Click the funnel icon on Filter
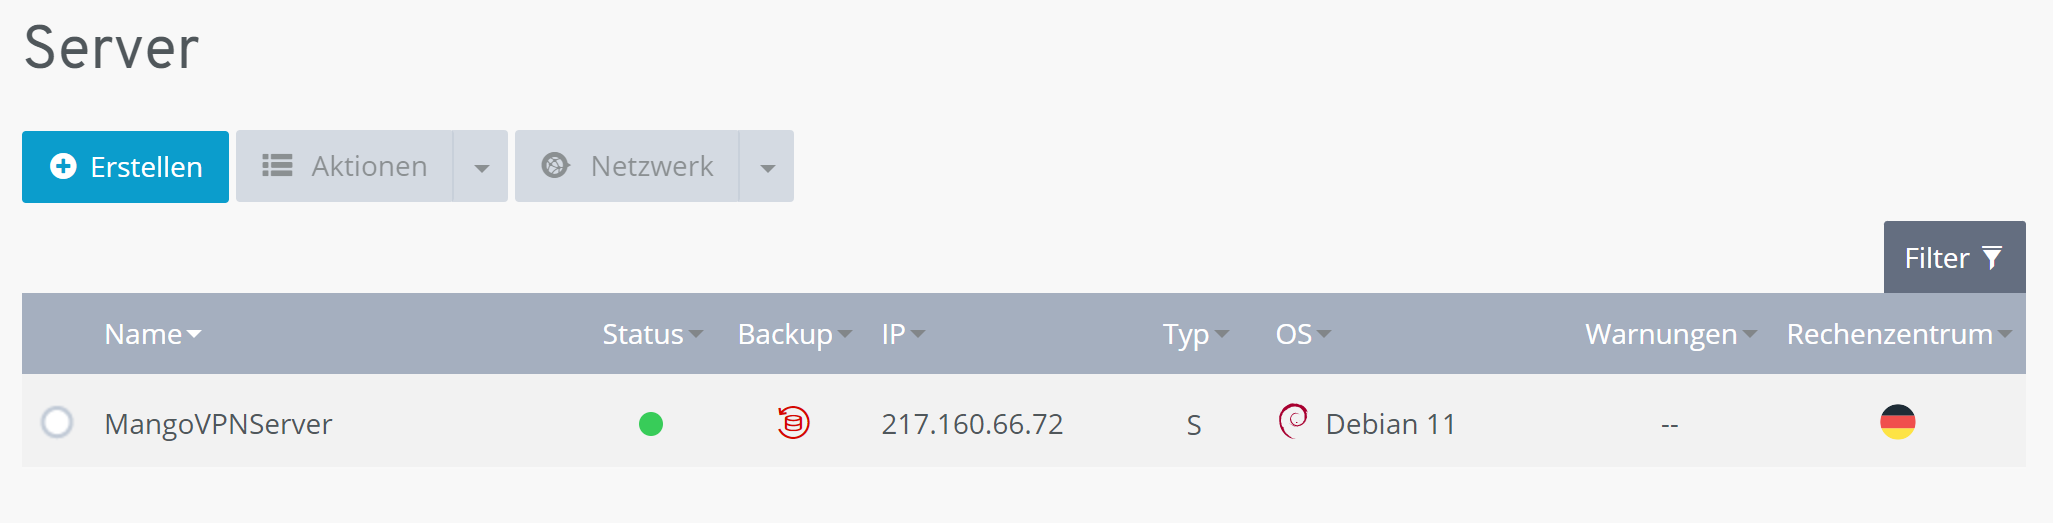The height and width of the screenshot is (523, 2053). (1992, 258)
